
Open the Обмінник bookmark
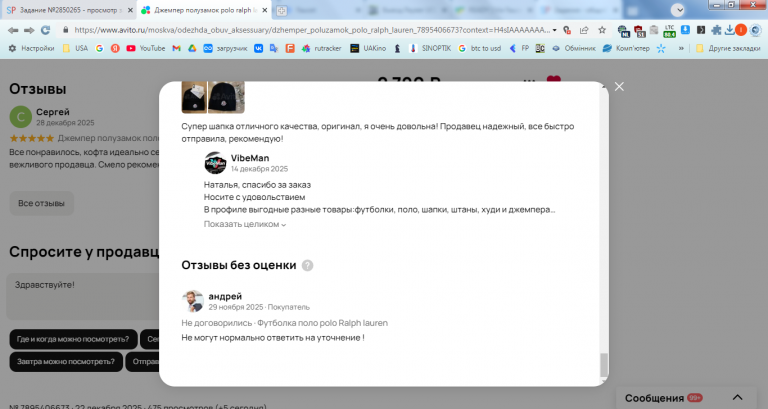click(x=574, y=48)
